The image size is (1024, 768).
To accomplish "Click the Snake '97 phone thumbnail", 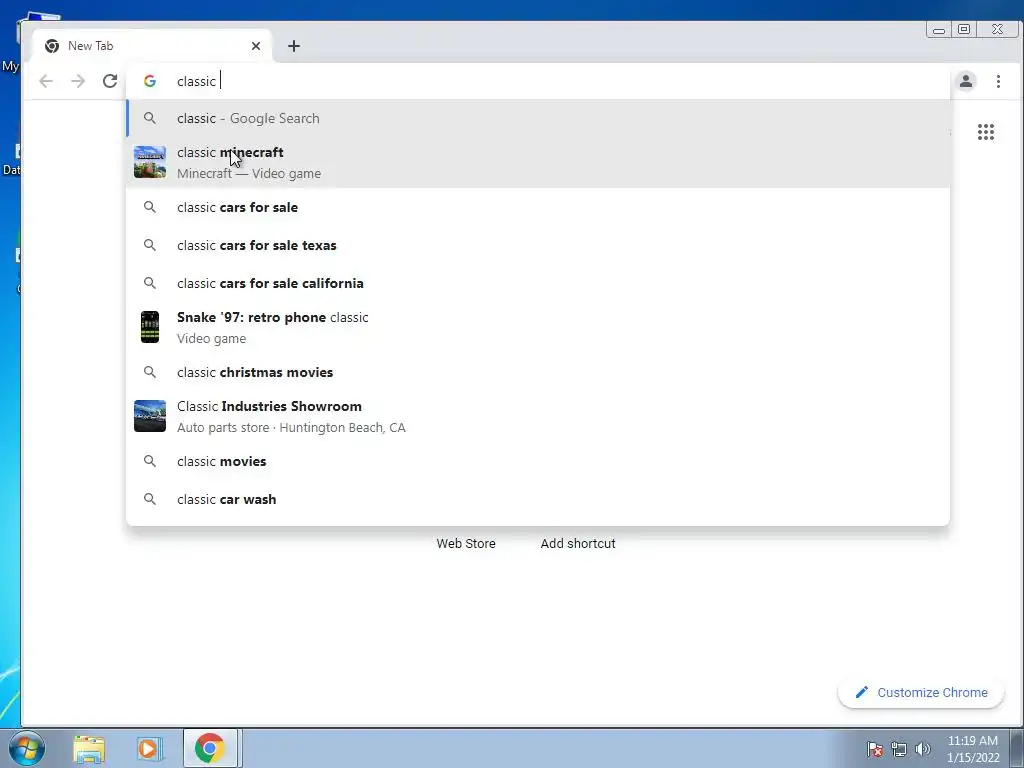I will click(150, 327).
